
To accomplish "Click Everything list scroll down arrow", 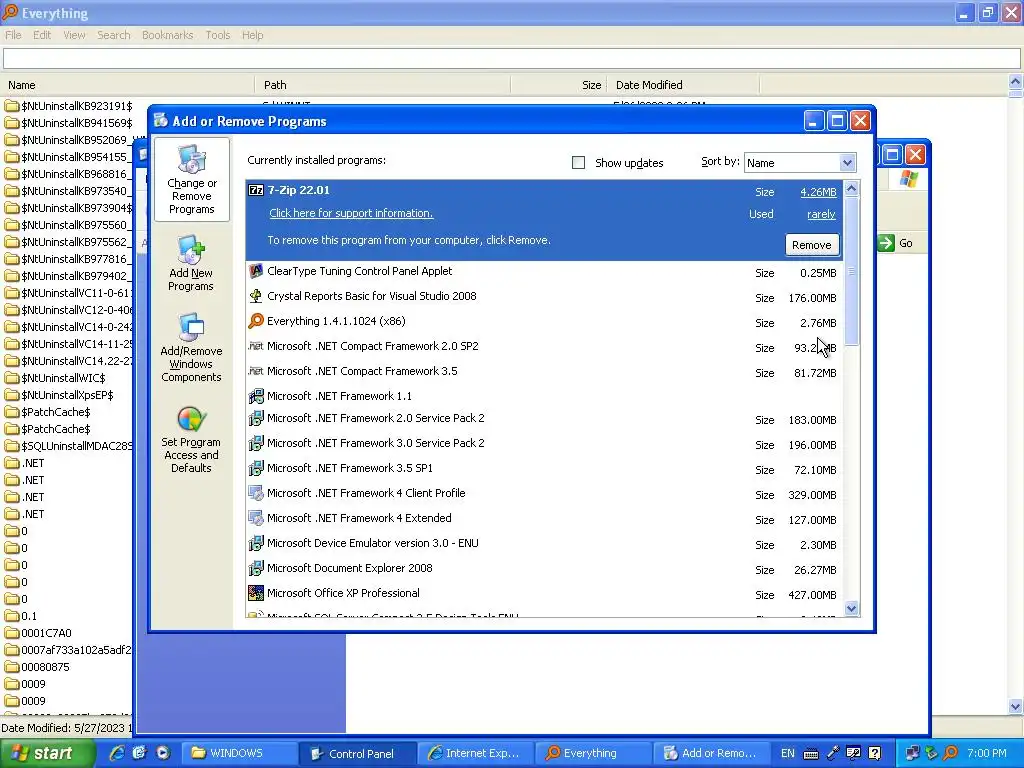I will click(x=1016, y=706).
